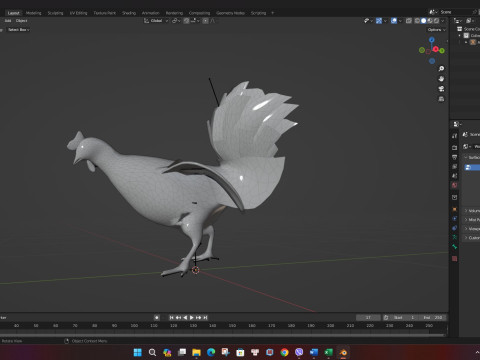Open the Collection properties tab icon

pyautogui.click(x=454, y=197)
